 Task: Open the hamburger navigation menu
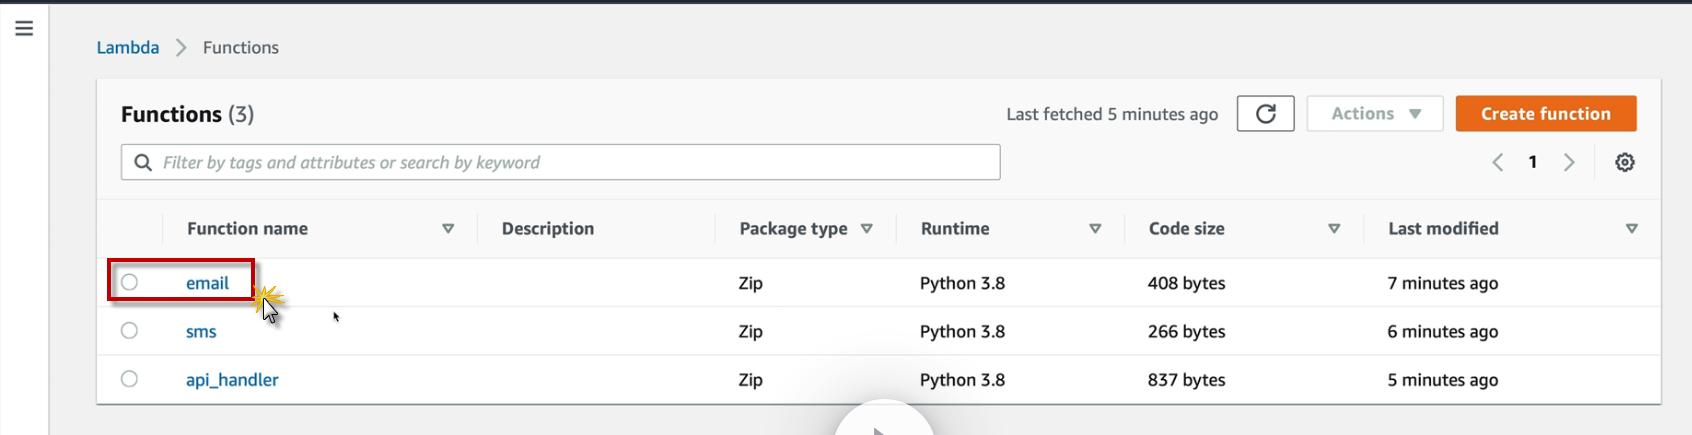coord(24,28)
